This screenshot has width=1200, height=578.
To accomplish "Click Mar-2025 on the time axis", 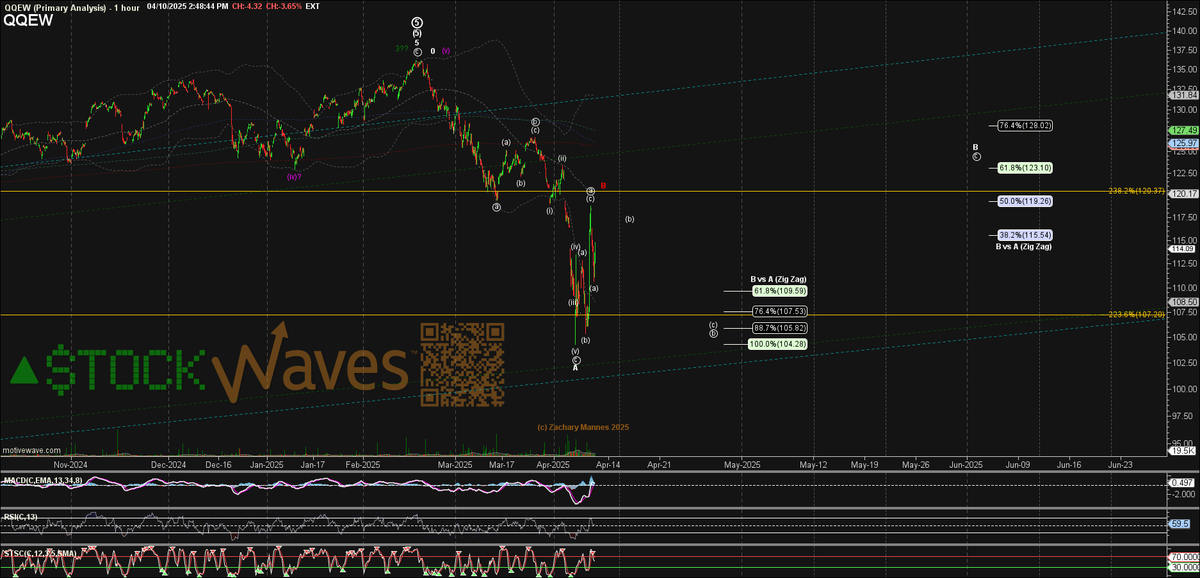I will (x=455, y=465).
